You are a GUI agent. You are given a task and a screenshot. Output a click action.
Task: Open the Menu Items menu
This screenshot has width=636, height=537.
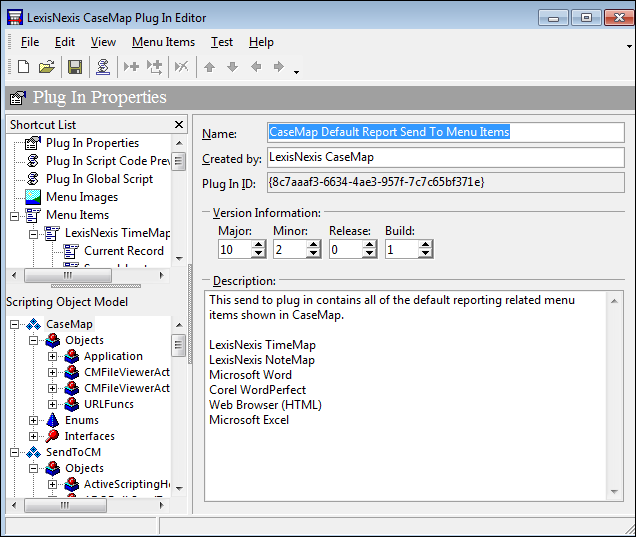pyautogui.click(x=162, y=42)
